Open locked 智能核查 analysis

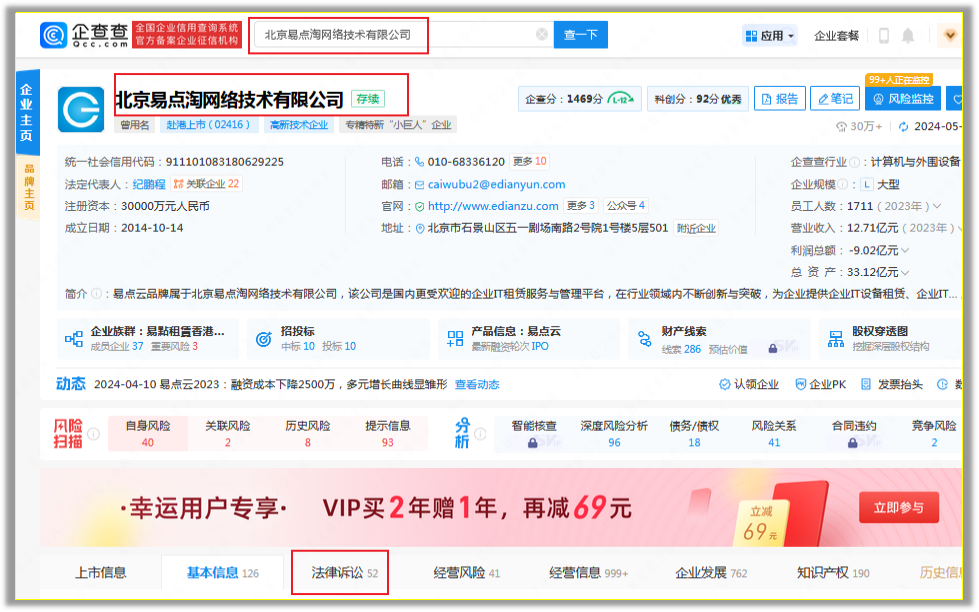[x=534, y=433]
